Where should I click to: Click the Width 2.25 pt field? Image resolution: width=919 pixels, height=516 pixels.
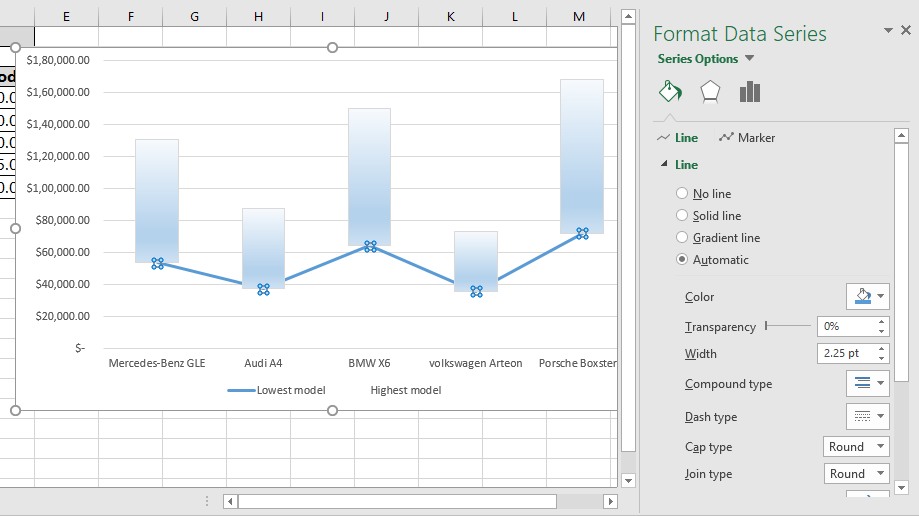(846, 354)
